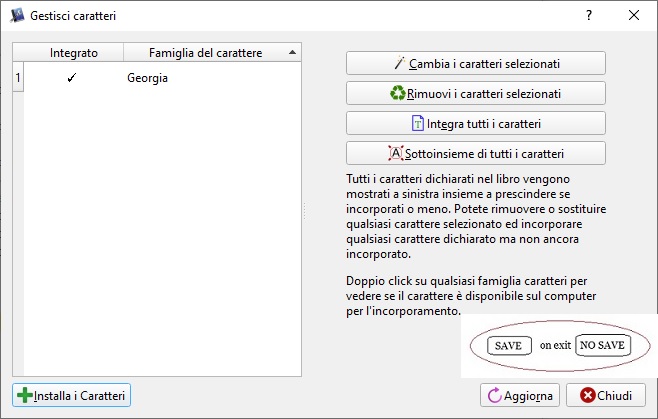Click the SAVE on exit option
Screen dimensions: 658x419
pyautogui.click(x=508, y=345)
